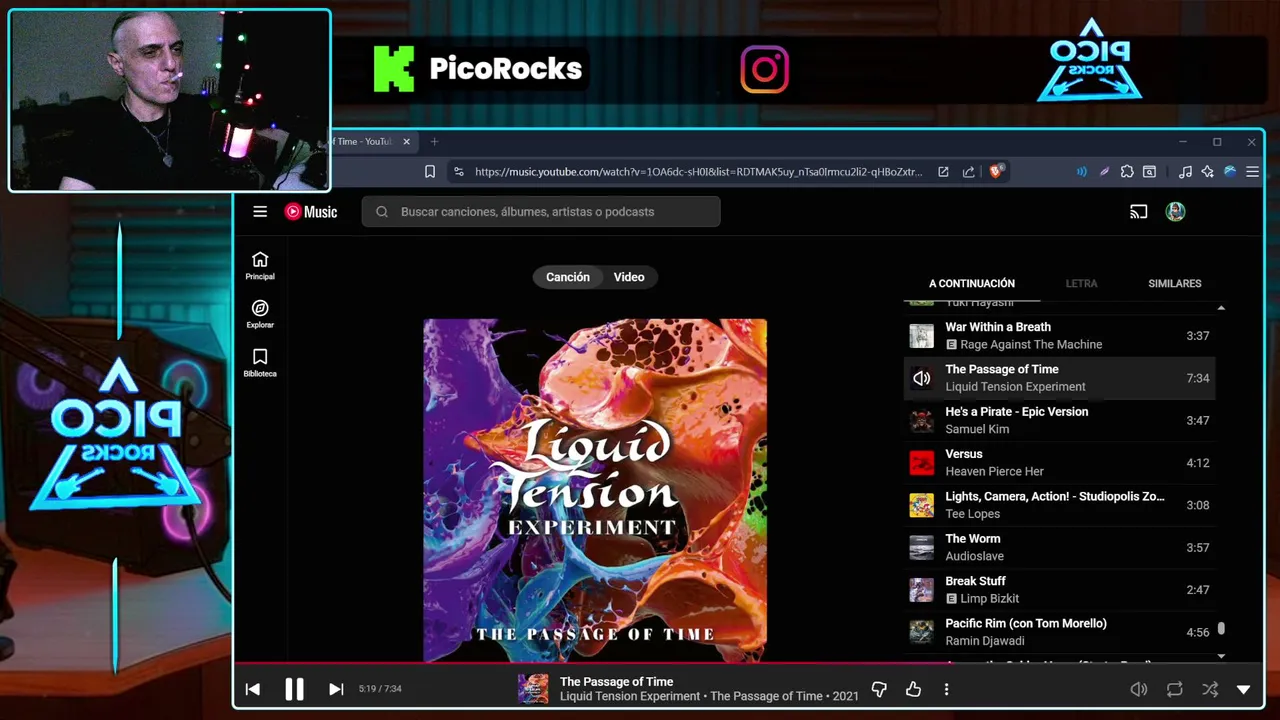The image size is (1280, 720).
Task: Dislike the current song with thumbs down
Action: click(x=879, y=689)
